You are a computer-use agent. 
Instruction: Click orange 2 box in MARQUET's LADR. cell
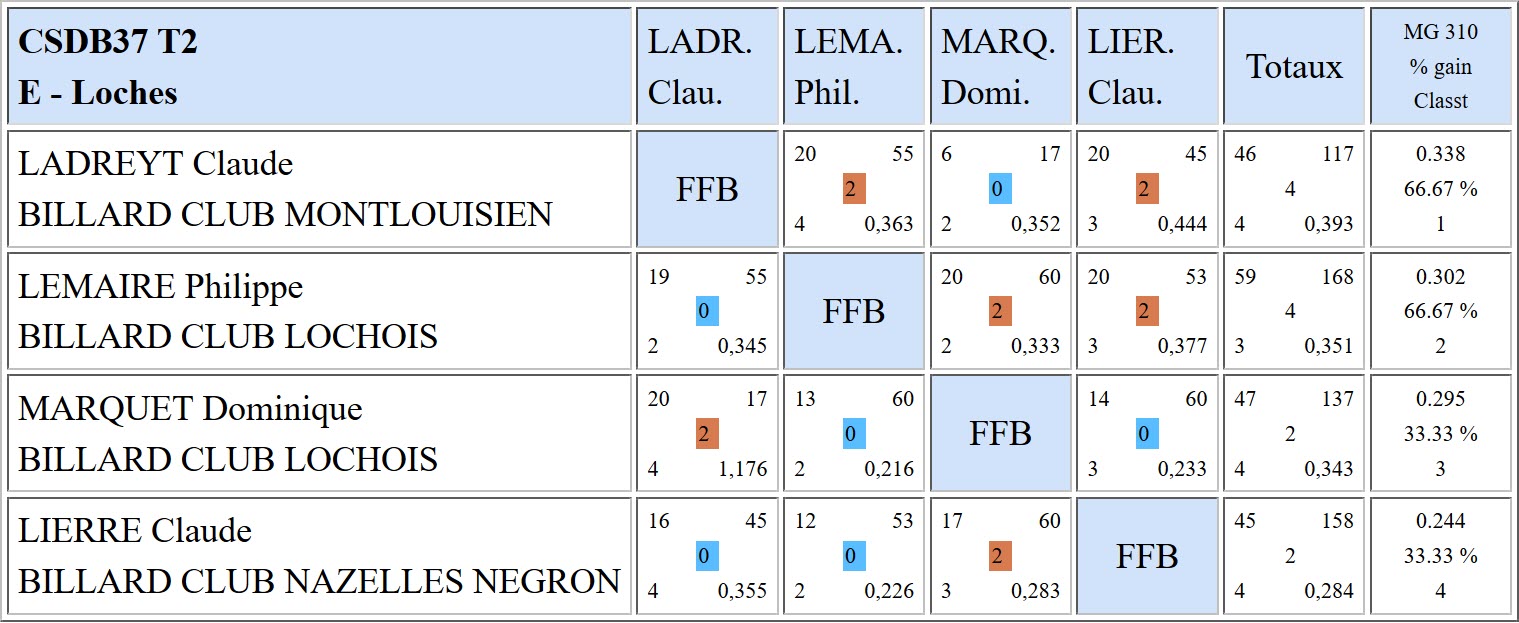click(x=707, y=434)
